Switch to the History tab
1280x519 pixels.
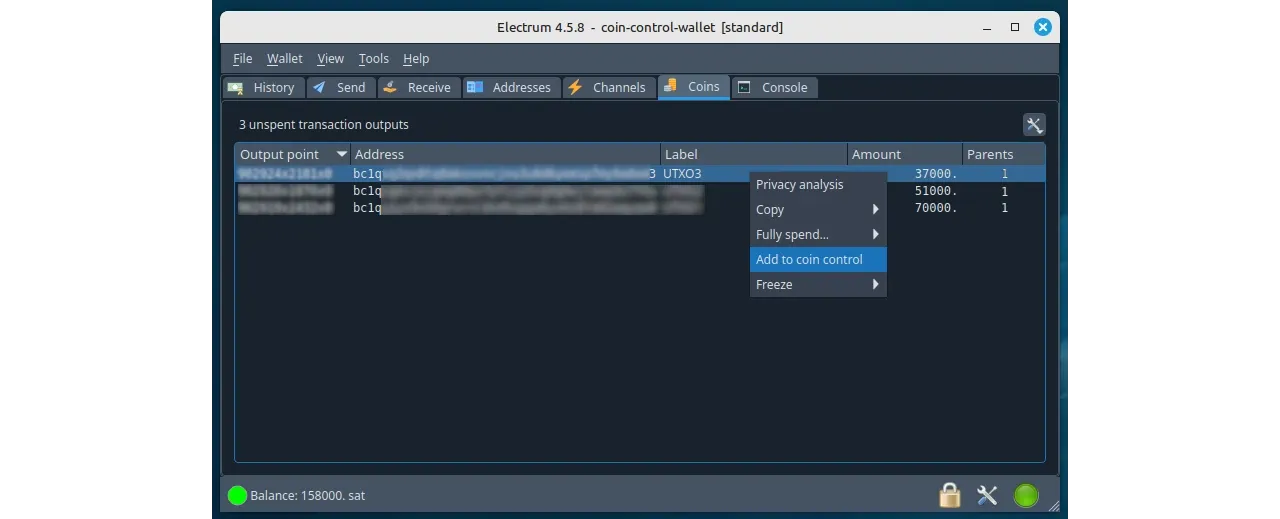pyautogui.click(x=263, y=87)
